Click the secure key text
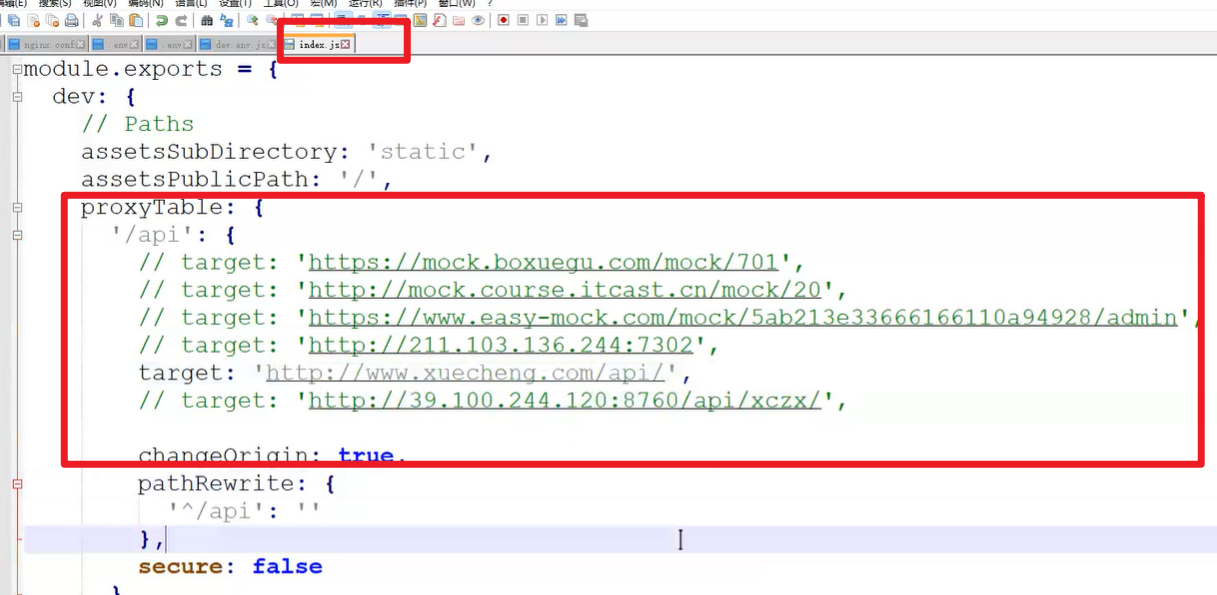 (x=180, y=567)
